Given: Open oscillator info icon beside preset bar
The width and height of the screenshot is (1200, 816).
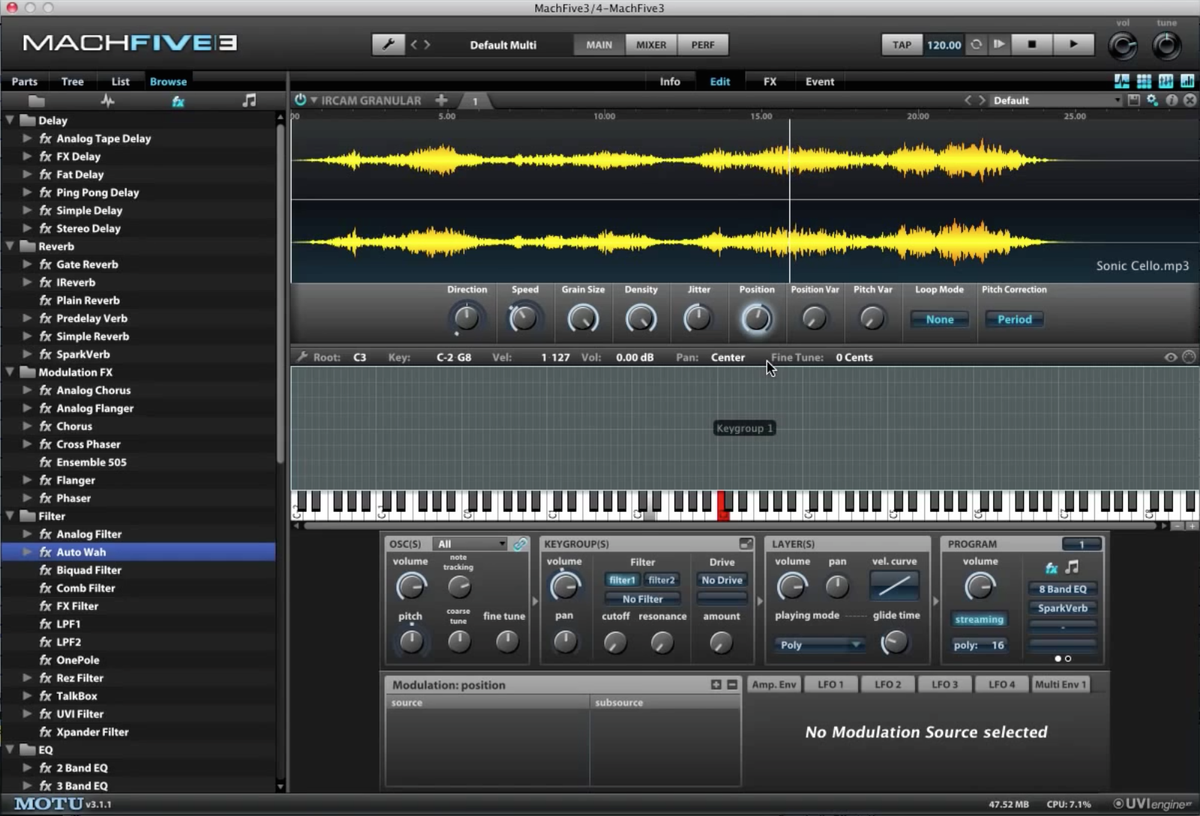Looking at the screenshot, I should [1172, 100].
